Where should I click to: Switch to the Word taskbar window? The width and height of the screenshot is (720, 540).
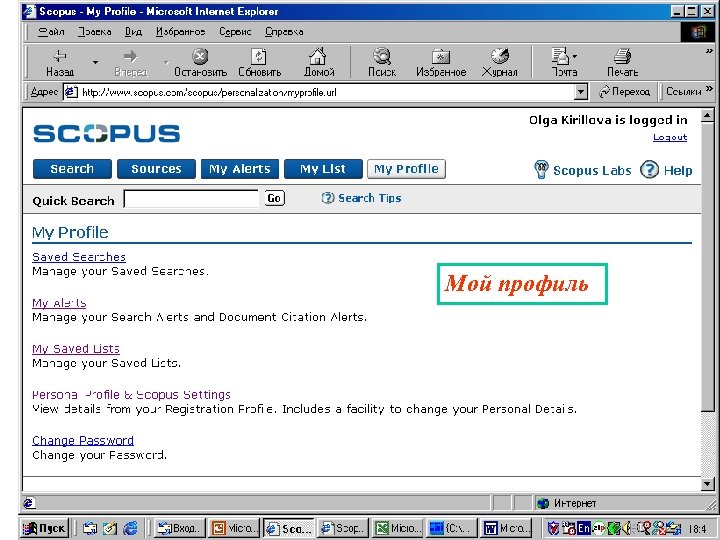click(506, 528)
